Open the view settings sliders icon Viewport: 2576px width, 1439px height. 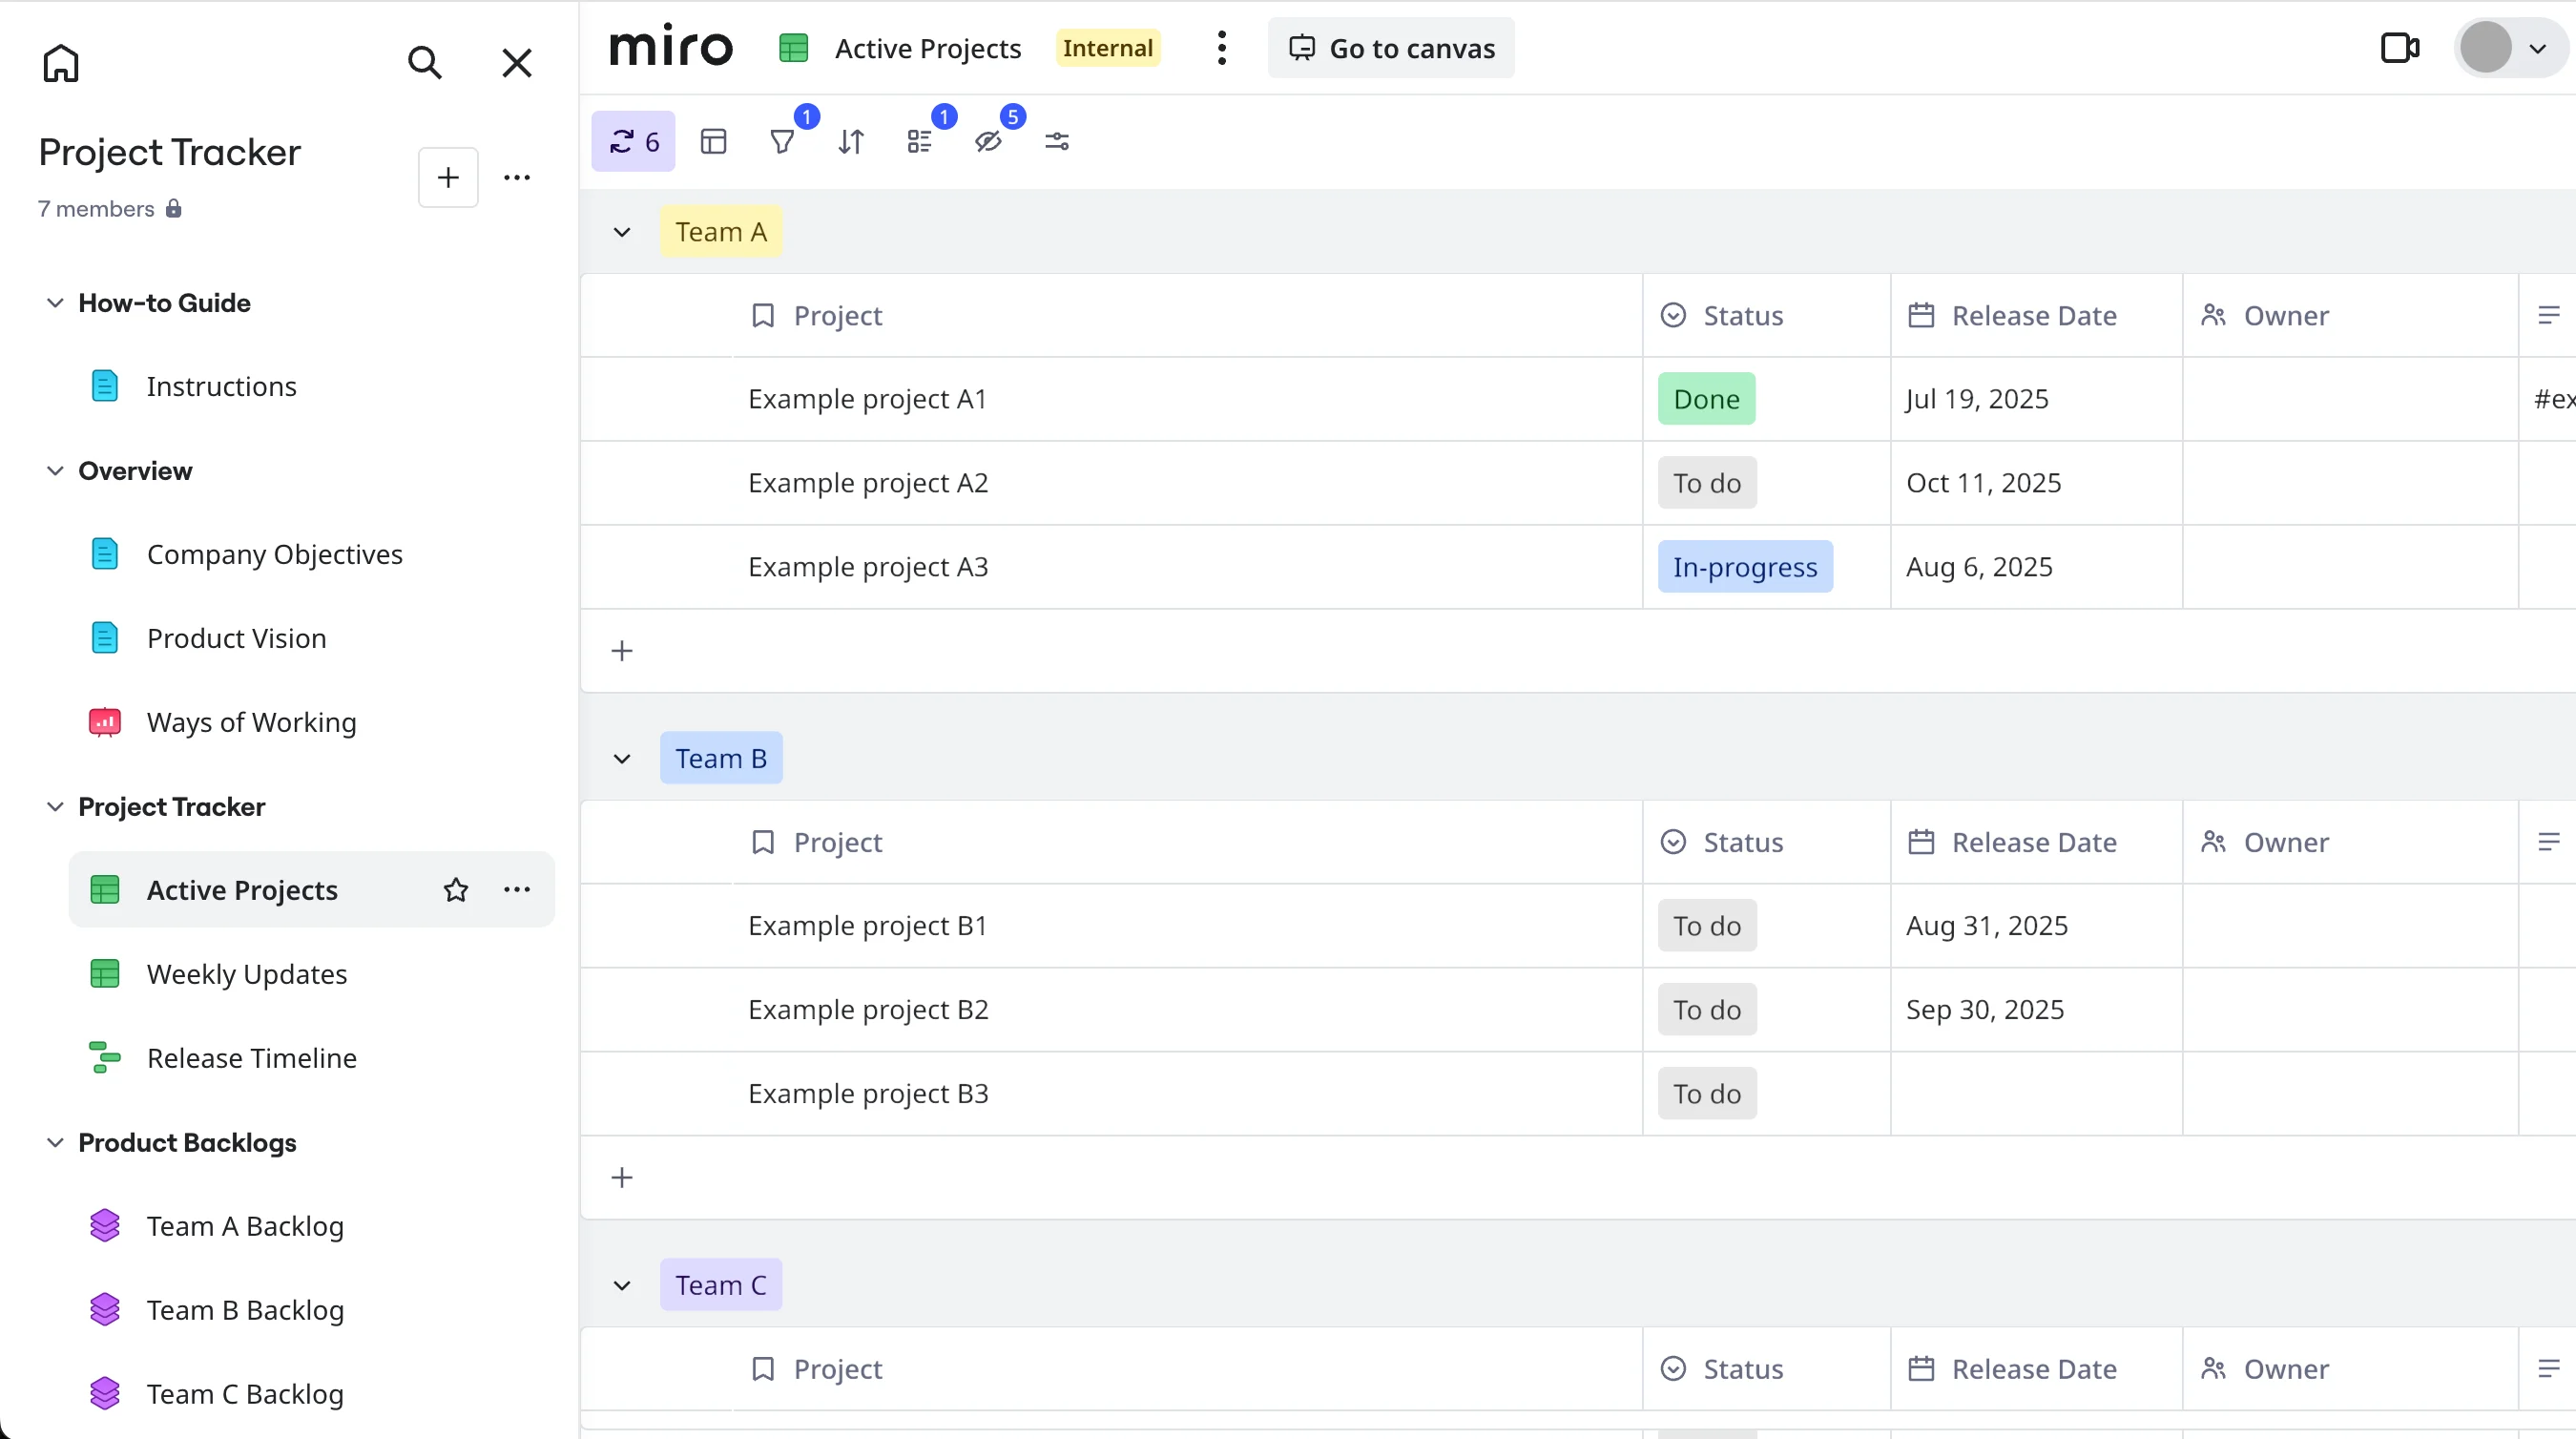pyautogui.click(x=1057, y=142)
